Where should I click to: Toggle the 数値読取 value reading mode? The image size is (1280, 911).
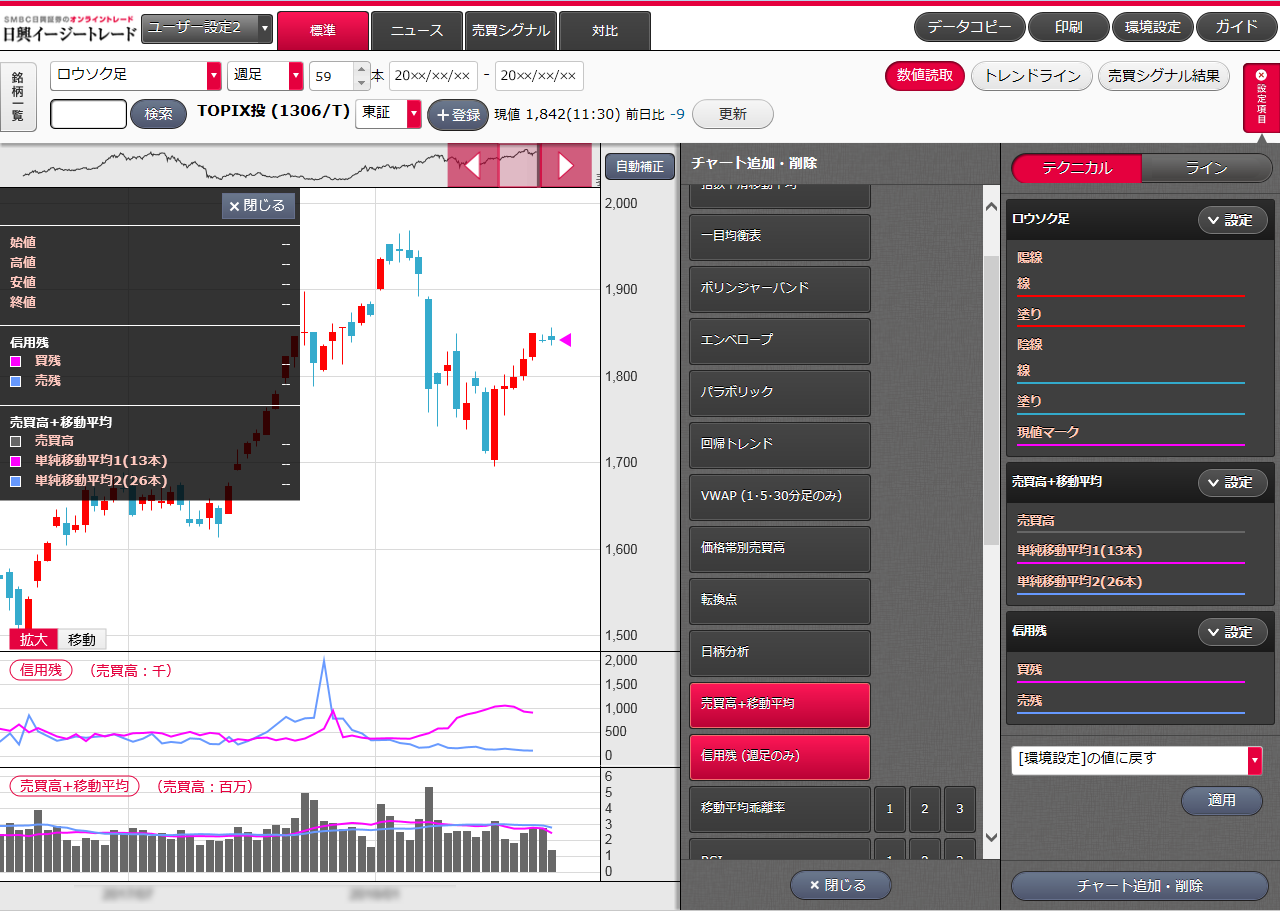pos(924,76)
